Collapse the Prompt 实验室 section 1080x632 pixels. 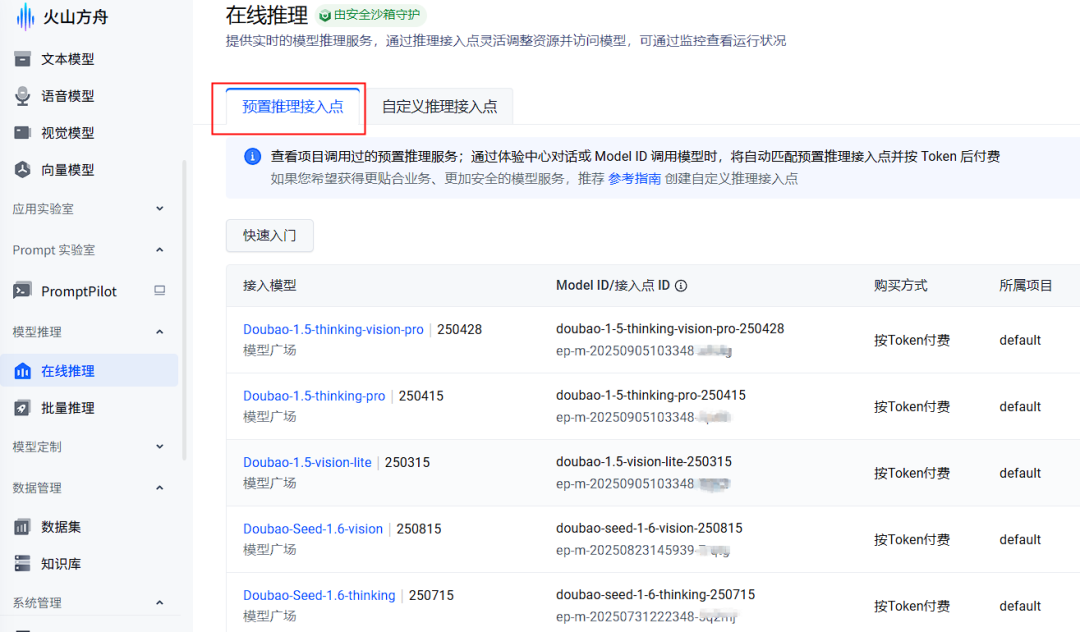point(160,250)
